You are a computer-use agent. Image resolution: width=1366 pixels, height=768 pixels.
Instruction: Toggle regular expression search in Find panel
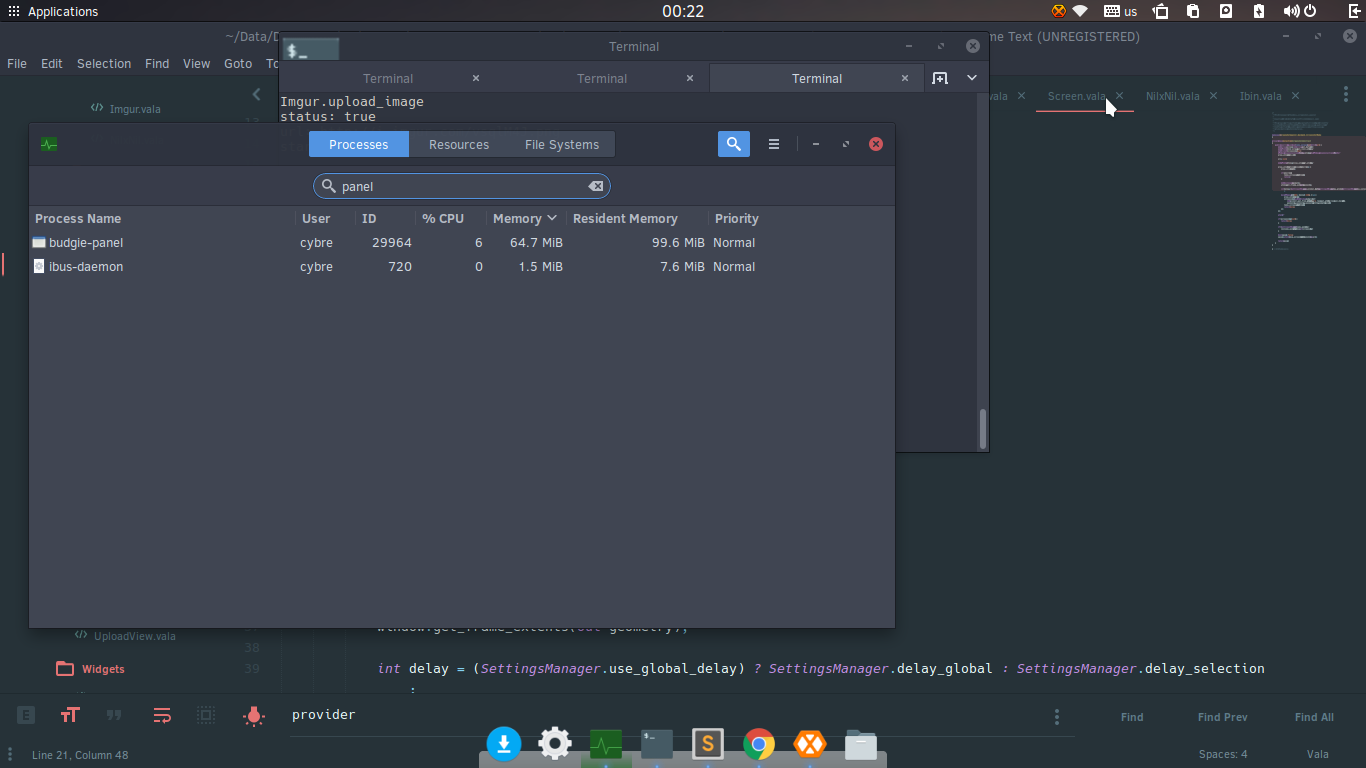26,715
